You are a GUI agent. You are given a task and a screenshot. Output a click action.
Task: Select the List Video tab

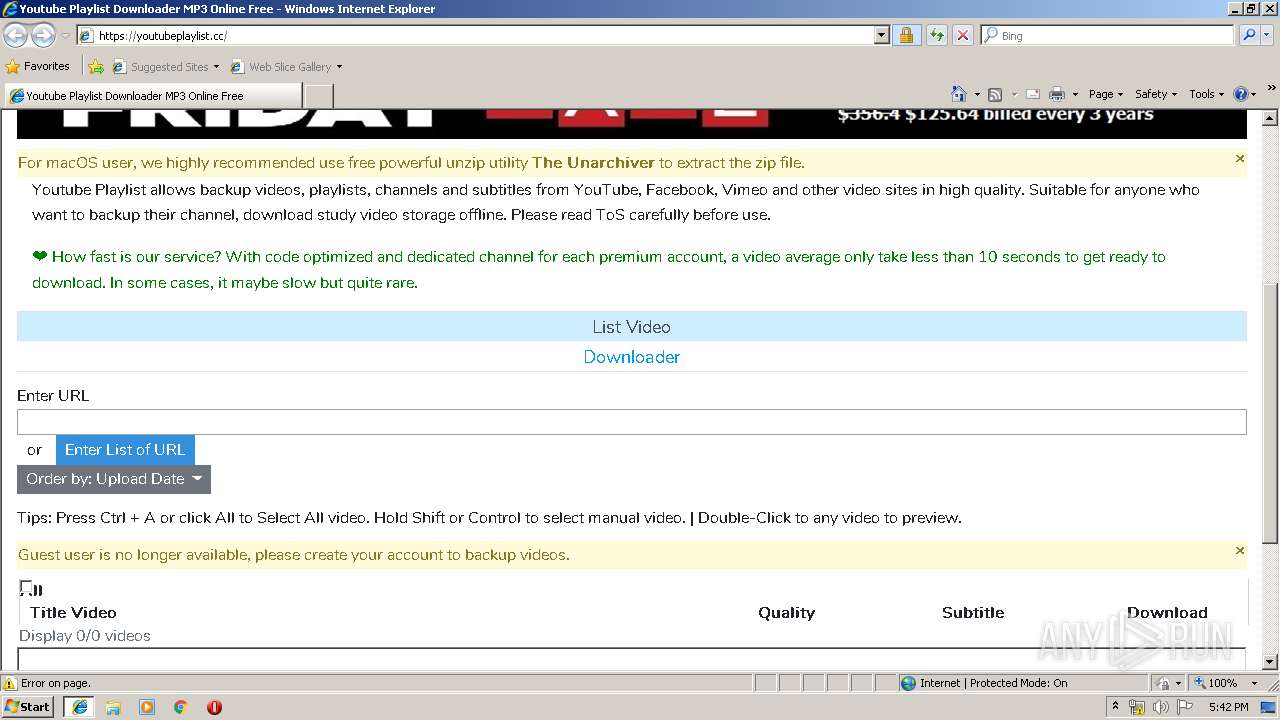pos(631,327)
